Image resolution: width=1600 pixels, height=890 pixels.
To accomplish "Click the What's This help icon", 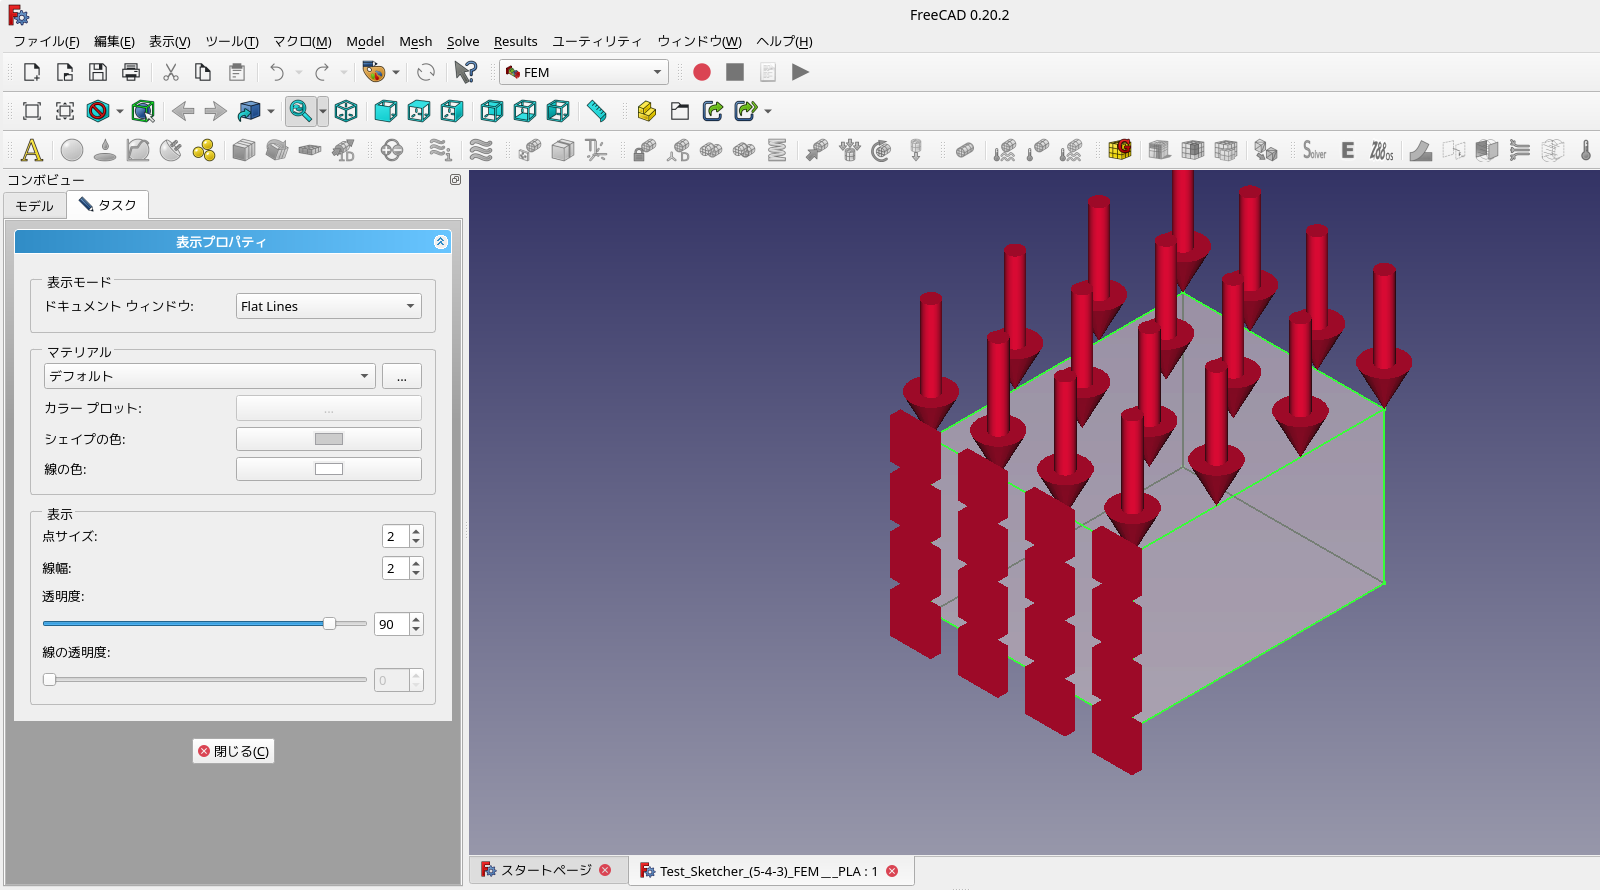I will coord(465,72).
